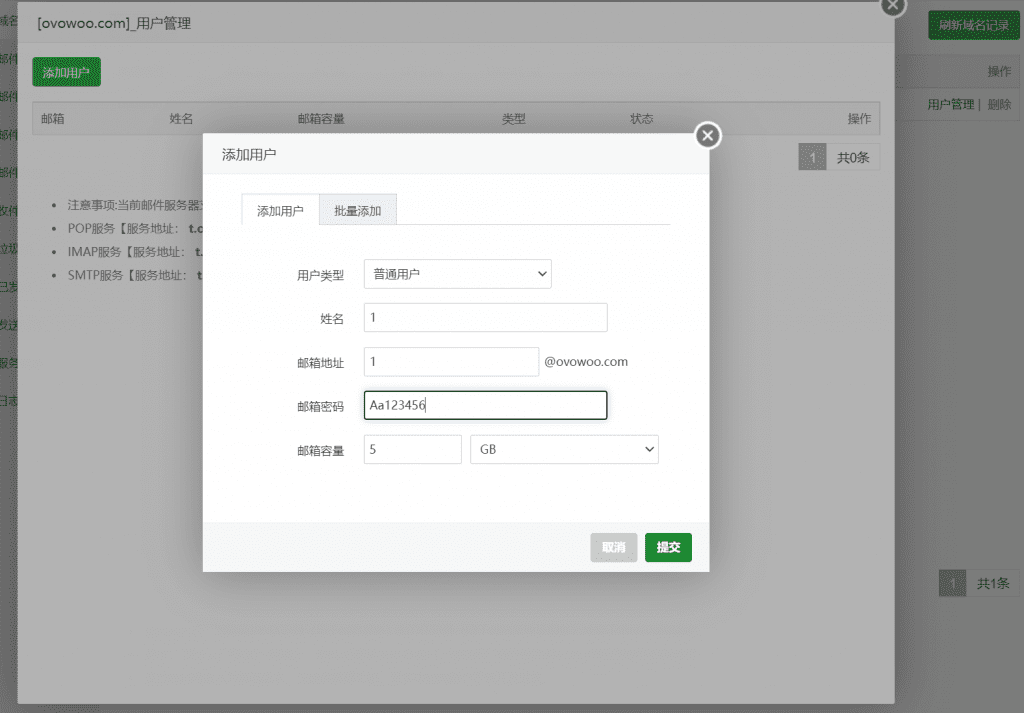Select the 添加用户 tab in the dialog
Viewport: 1024px width, 713px height.
point(280,210)
